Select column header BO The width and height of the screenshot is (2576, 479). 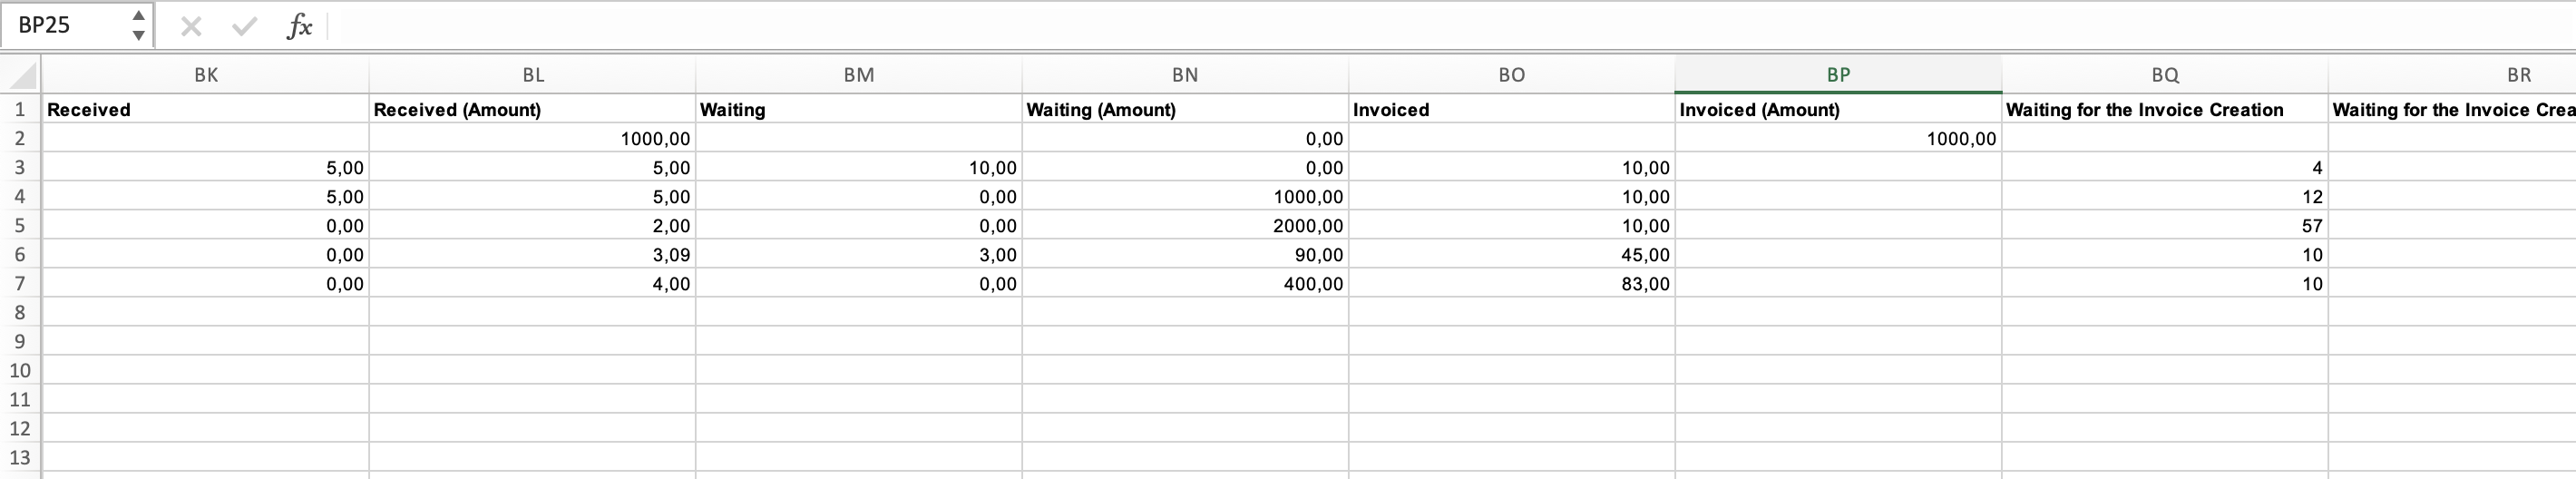[1512, 75]
